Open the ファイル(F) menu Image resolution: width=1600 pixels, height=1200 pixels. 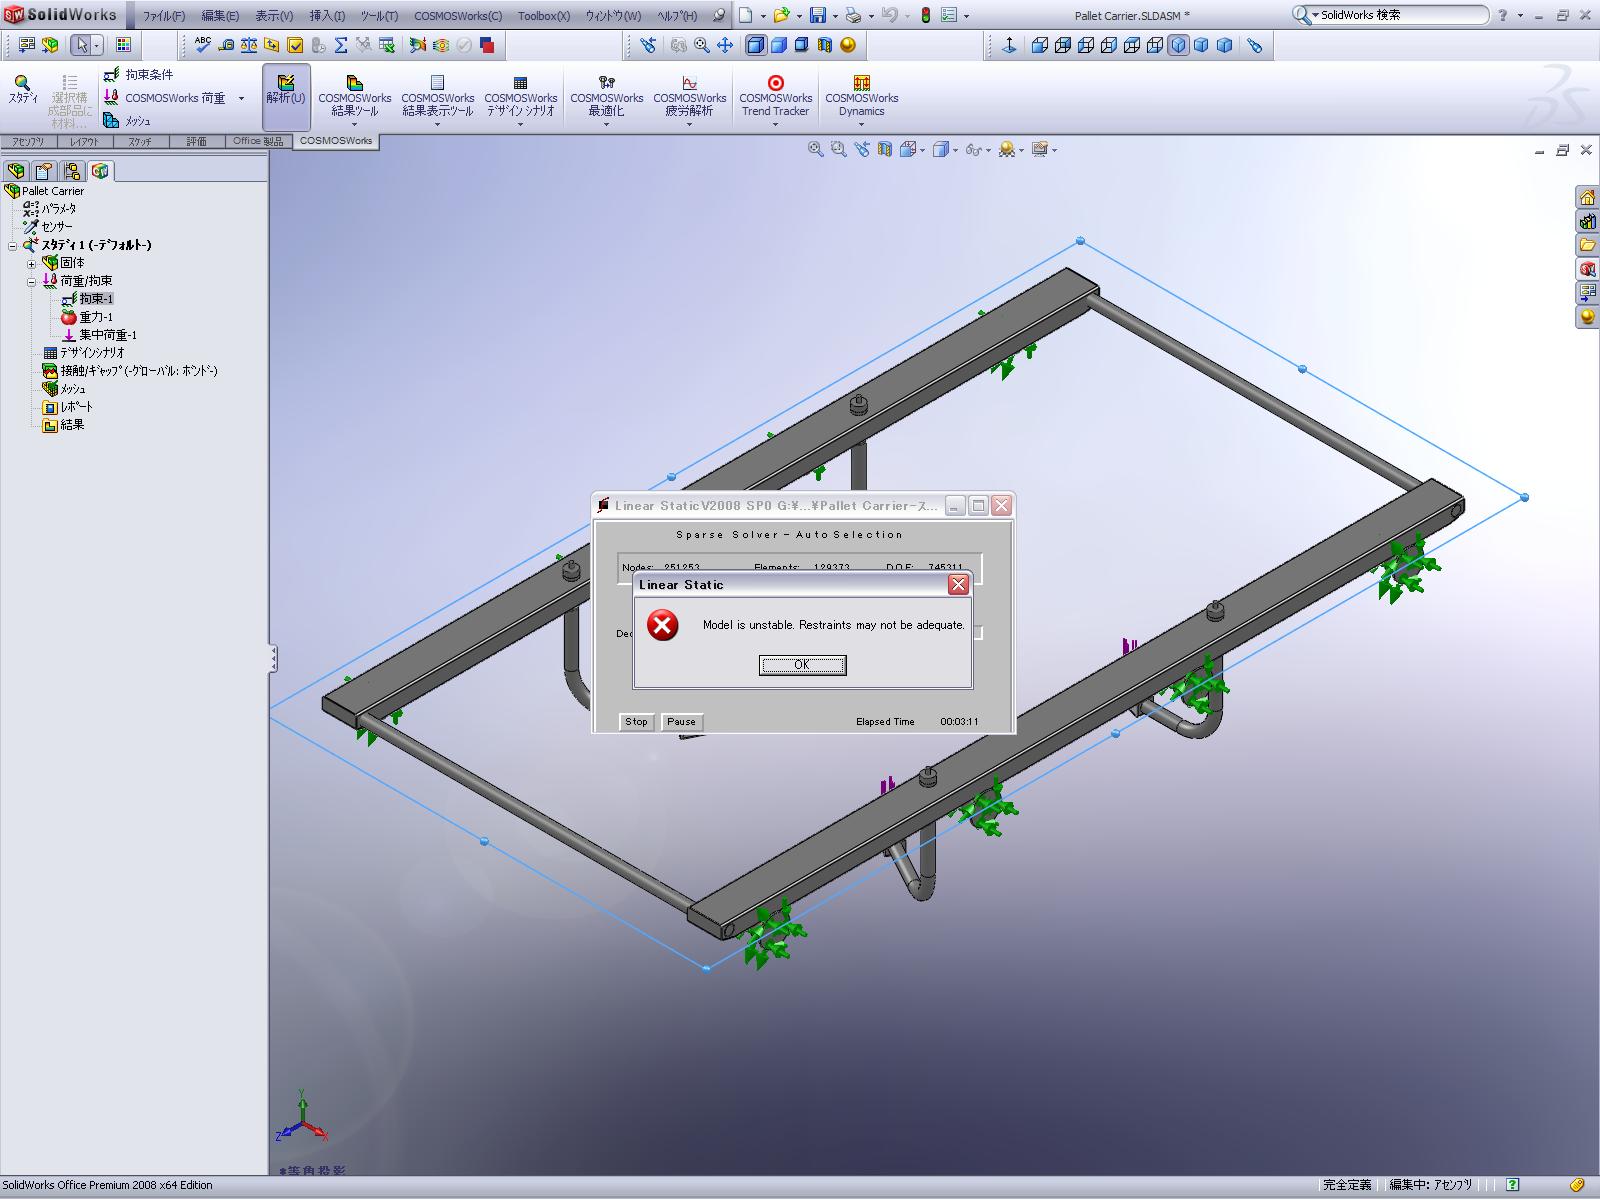(164, 16)
